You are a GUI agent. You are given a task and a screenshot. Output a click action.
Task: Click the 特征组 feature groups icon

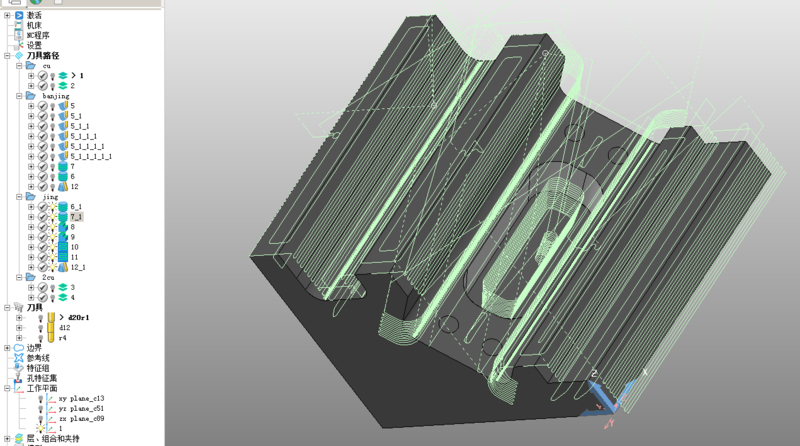point(19,367)
